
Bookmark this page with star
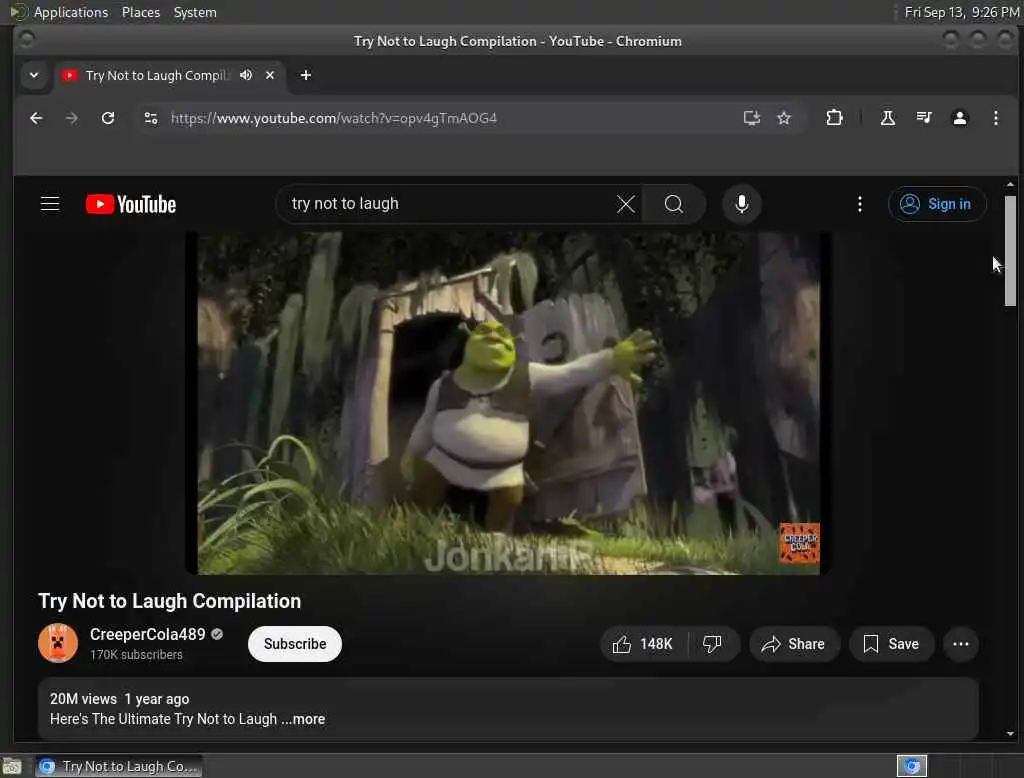pyautogui.click(x=784, y=118)
